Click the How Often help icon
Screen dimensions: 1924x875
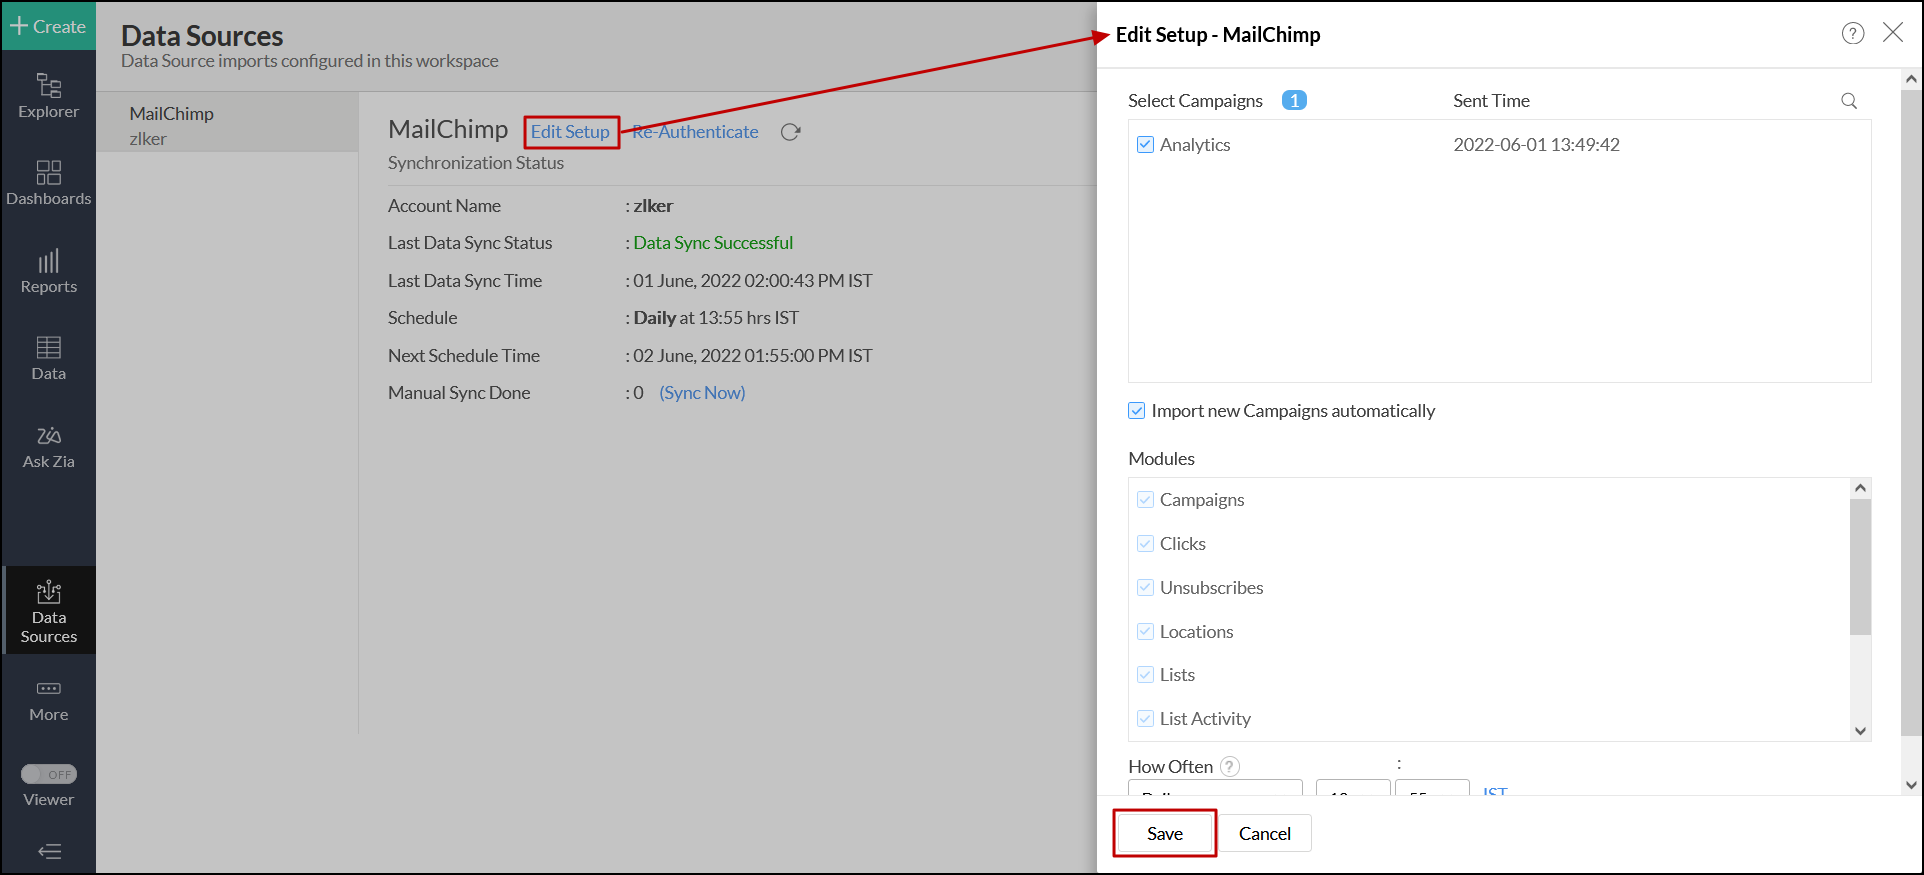point(1230,767)
